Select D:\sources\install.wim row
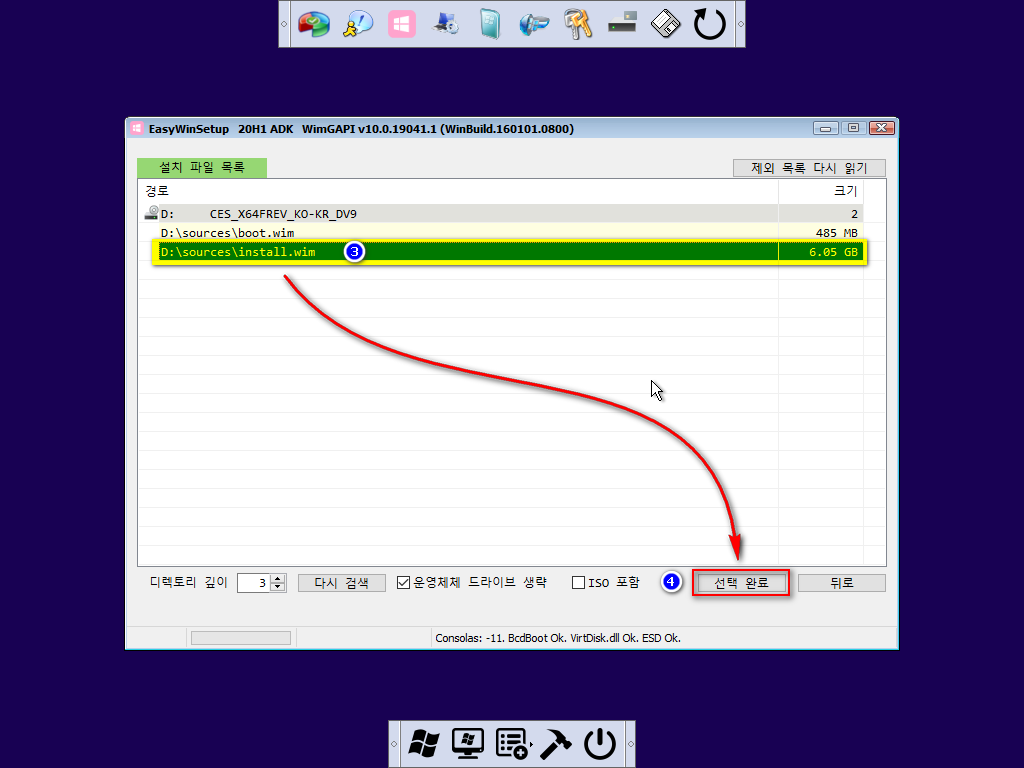The height and width of the screenshot is (768, 1024). pyautogui.click(x=510, y=251)
